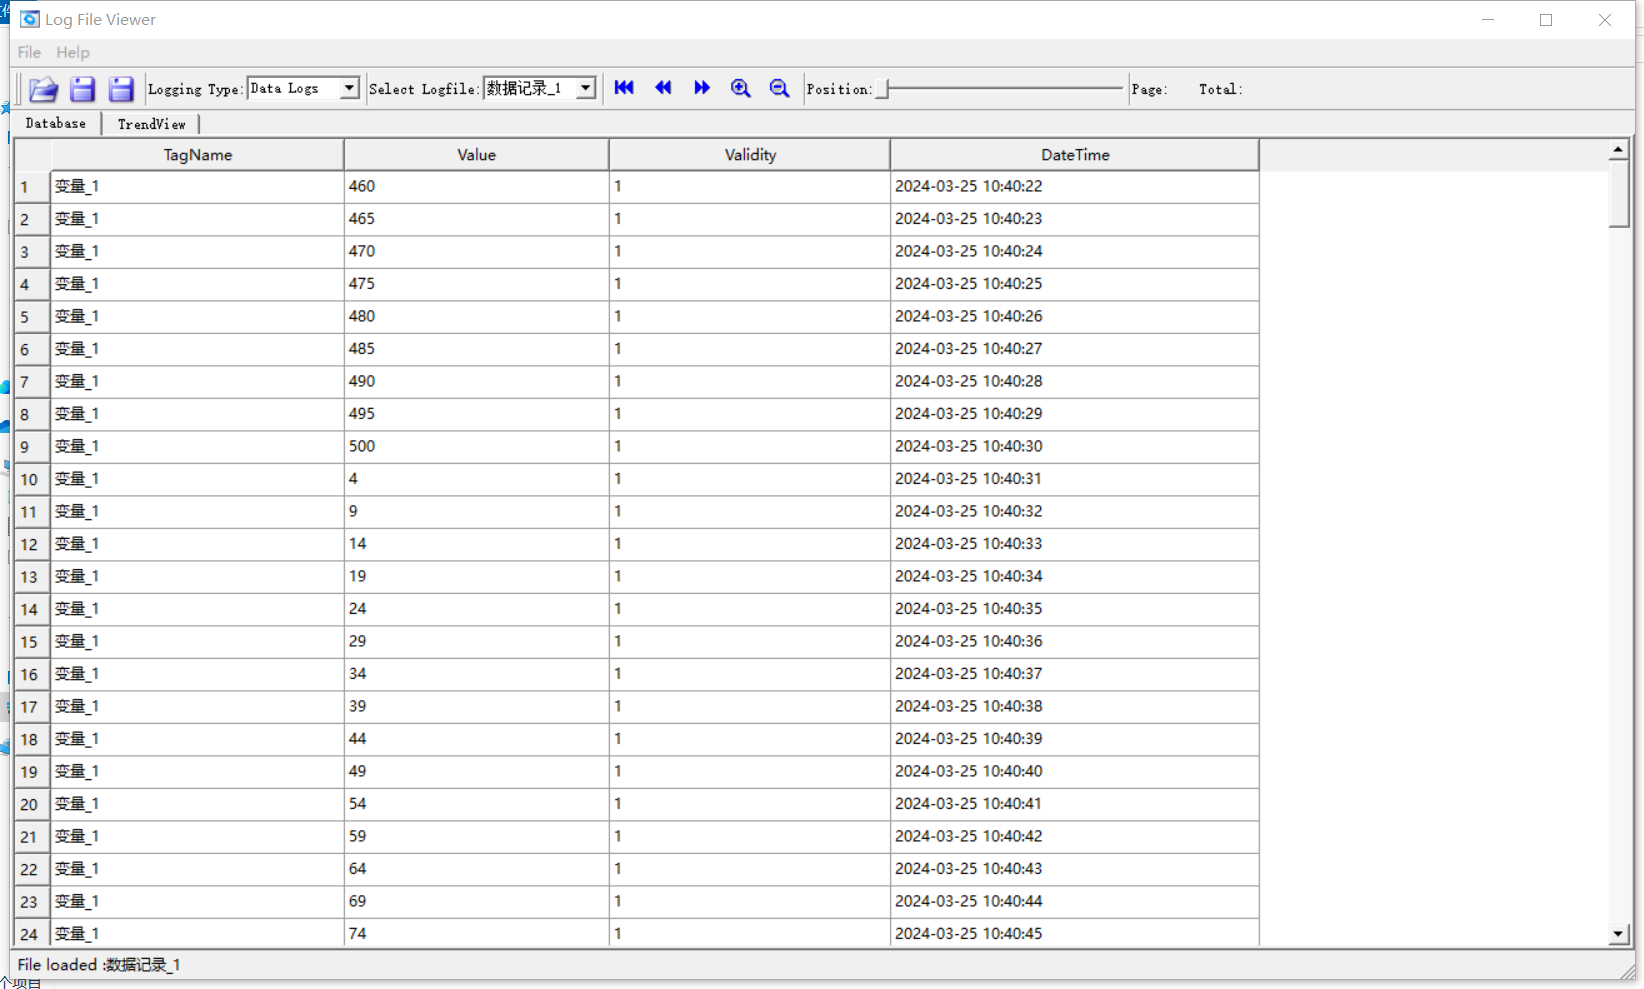Viewport: 1644px width, 989px height.
Task: Click value cell 59
Action: tap(477, 836)
